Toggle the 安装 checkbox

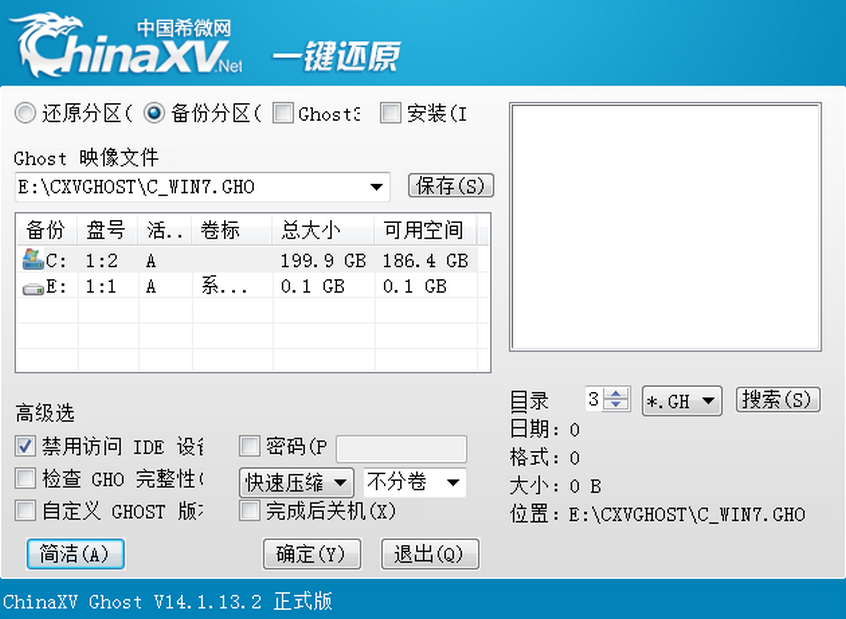(x=391, y=113)
